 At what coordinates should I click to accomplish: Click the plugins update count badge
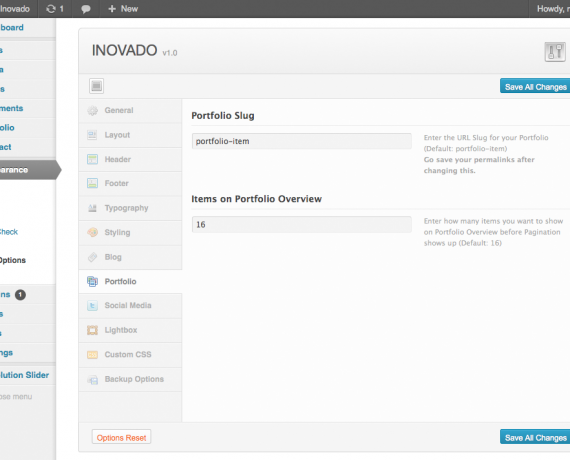click(x=20, y=295)
